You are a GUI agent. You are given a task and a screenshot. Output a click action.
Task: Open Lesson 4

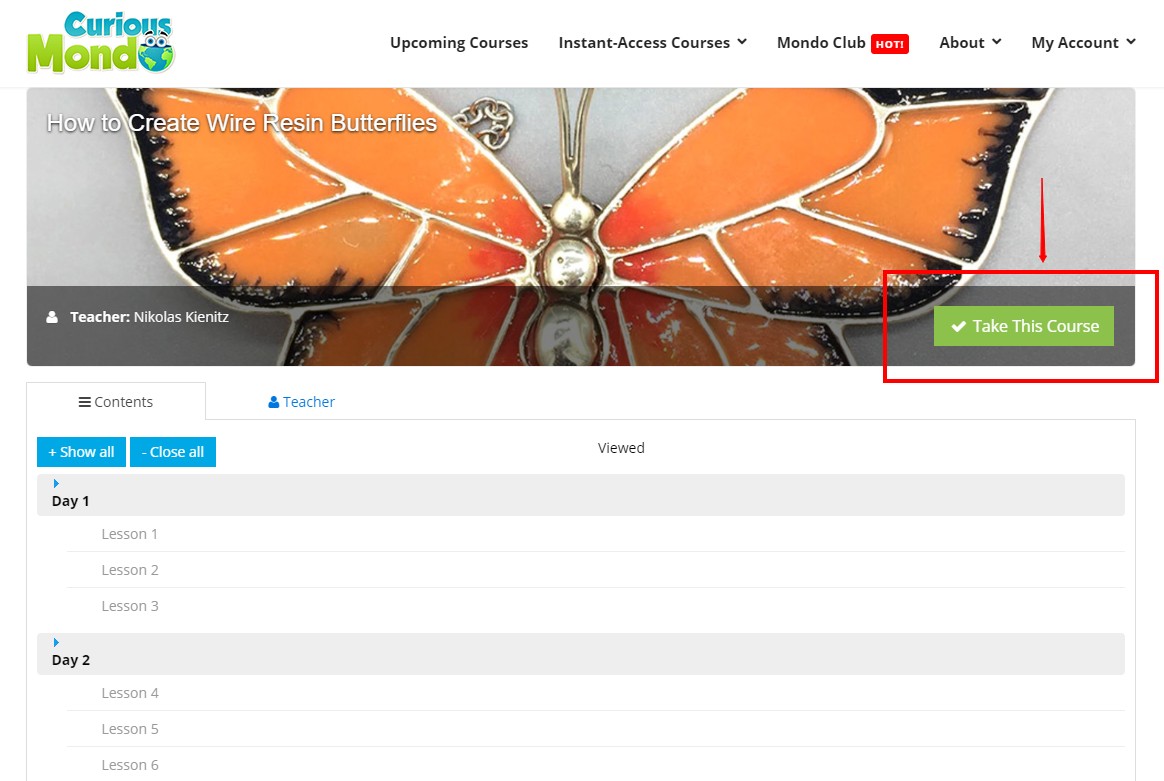pos(130,693)
